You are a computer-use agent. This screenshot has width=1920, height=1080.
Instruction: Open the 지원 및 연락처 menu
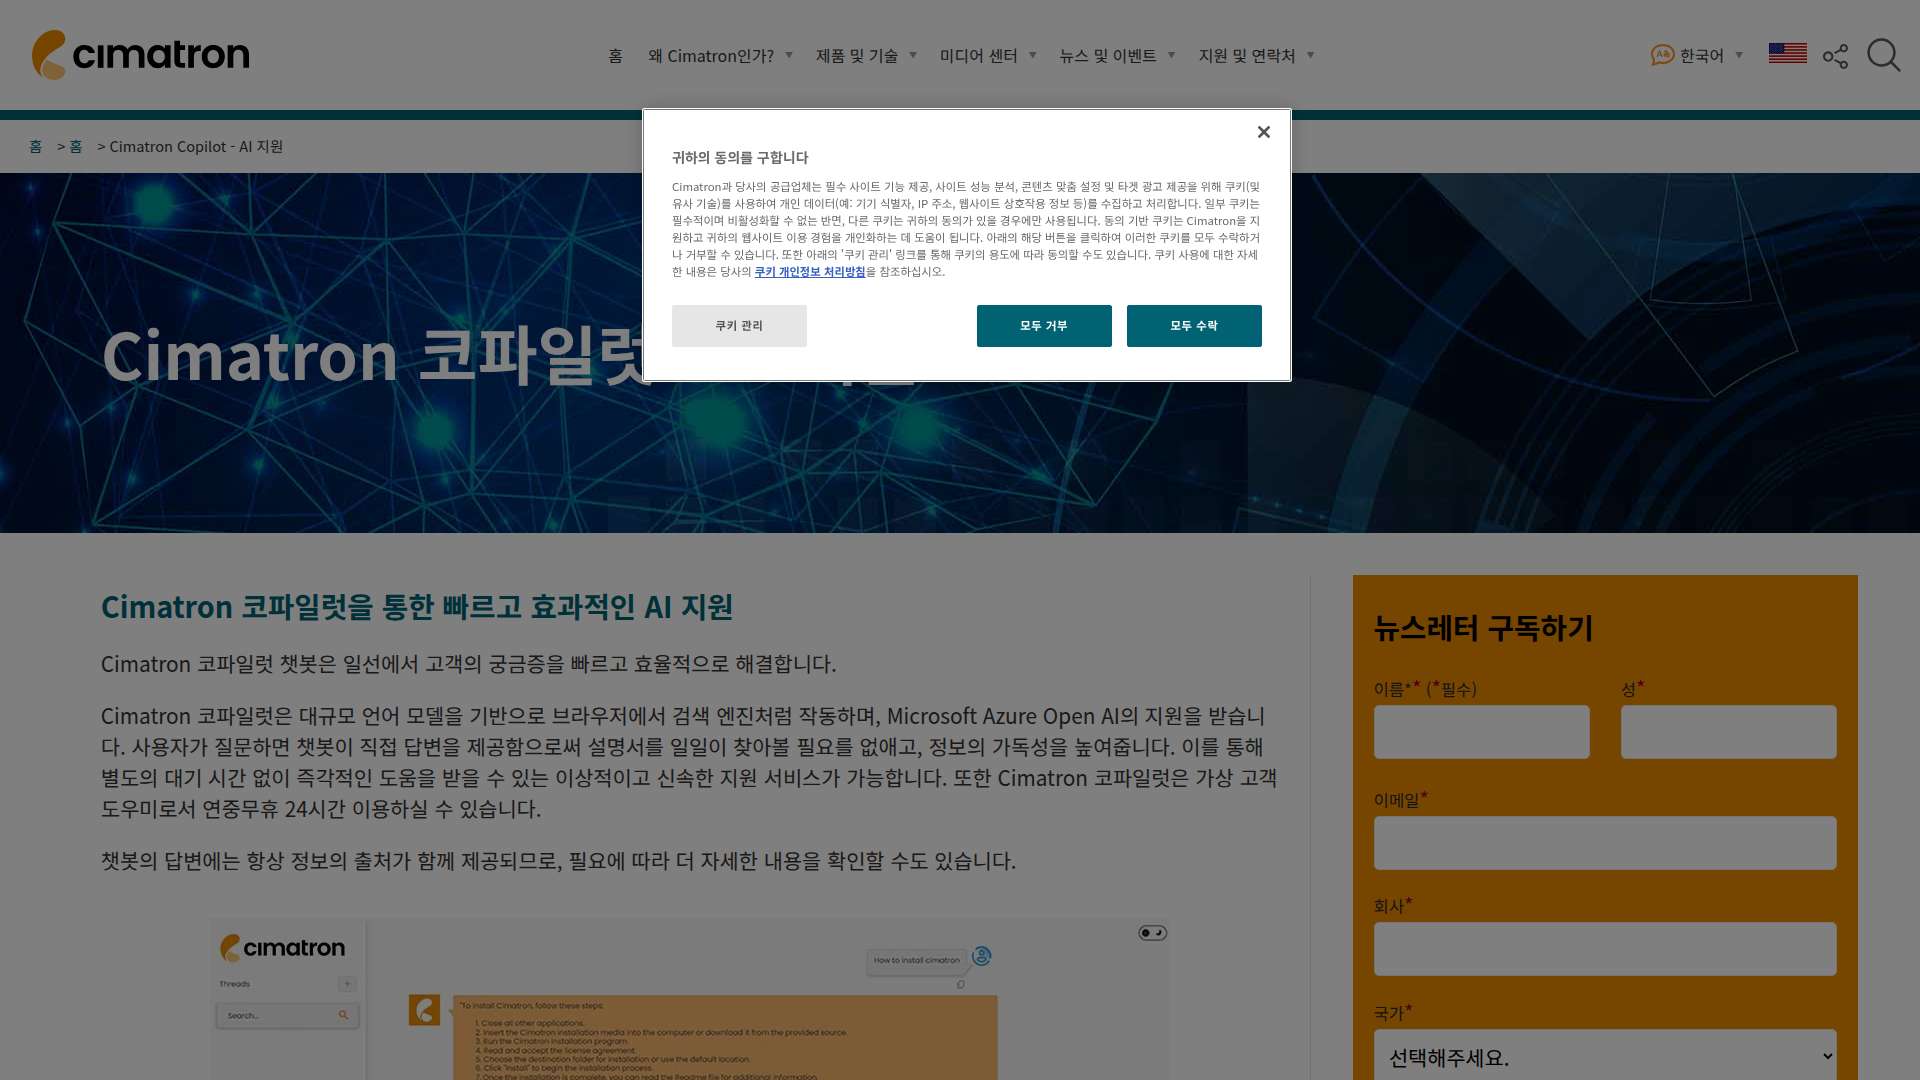tap(1247, 56)
